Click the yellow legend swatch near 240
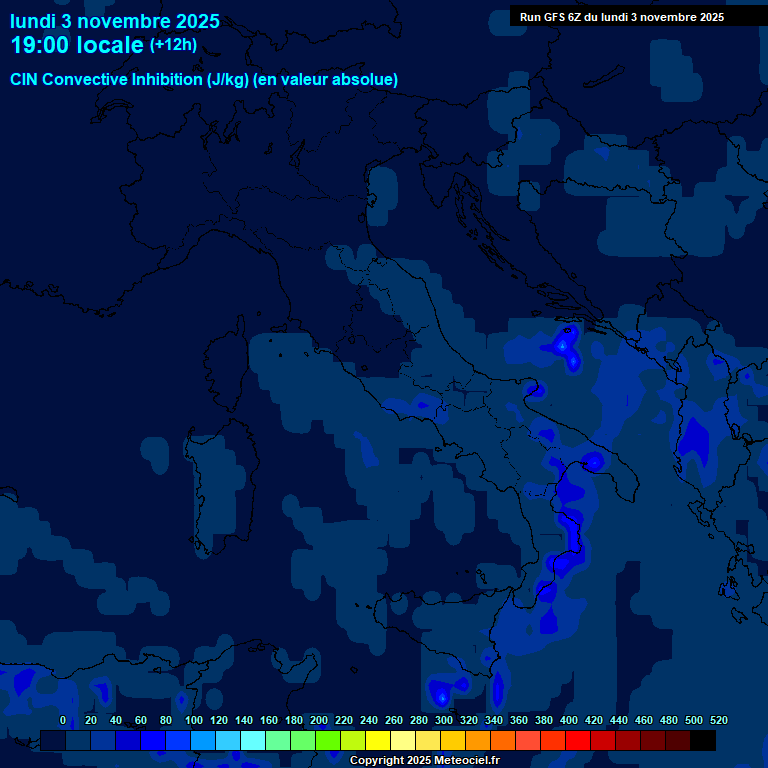 pyautogui.click(x=378, y=741)
